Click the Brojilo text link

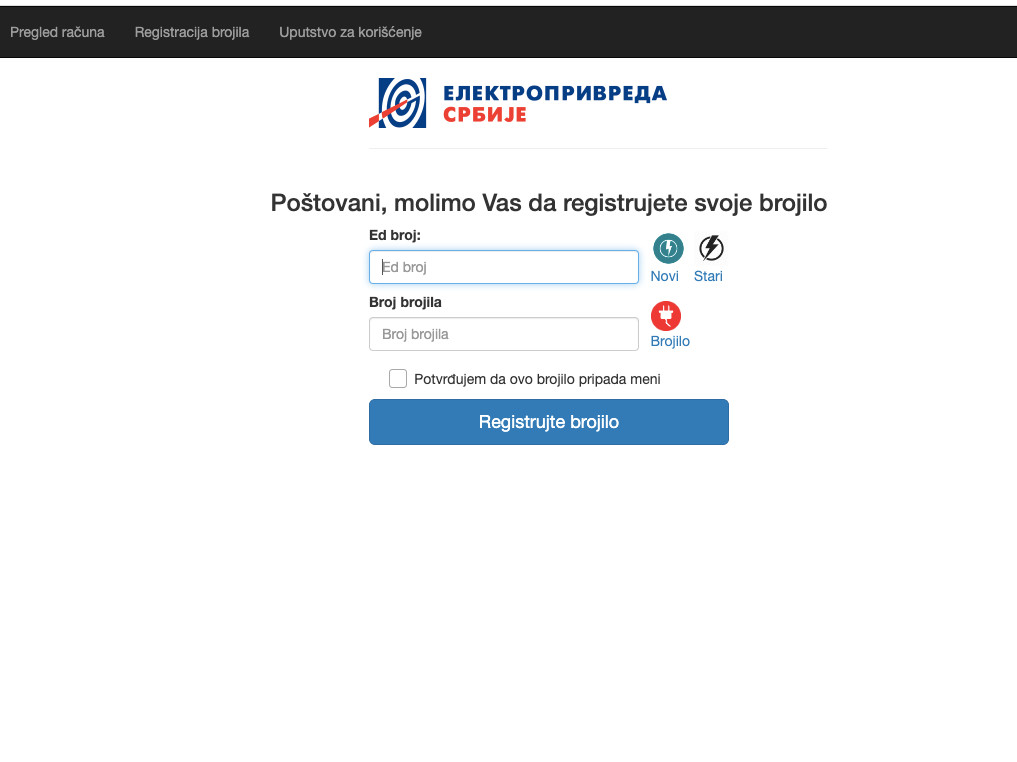(670, 341)
